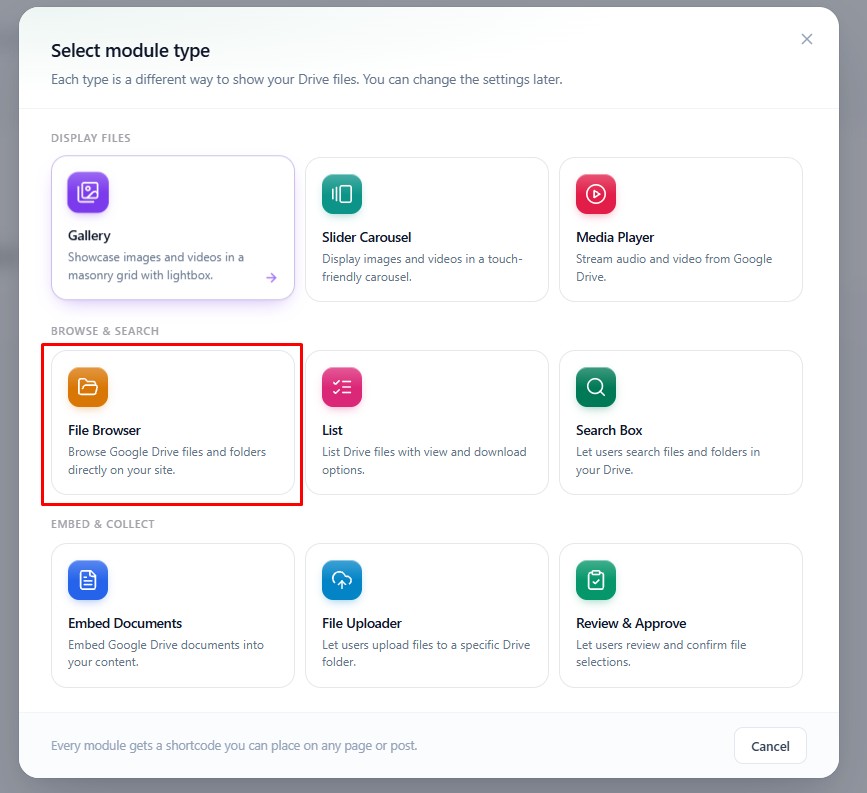Click the "DISPLAY FILES" section label
This screenshot has height=793, width=867.
(91, 138)
